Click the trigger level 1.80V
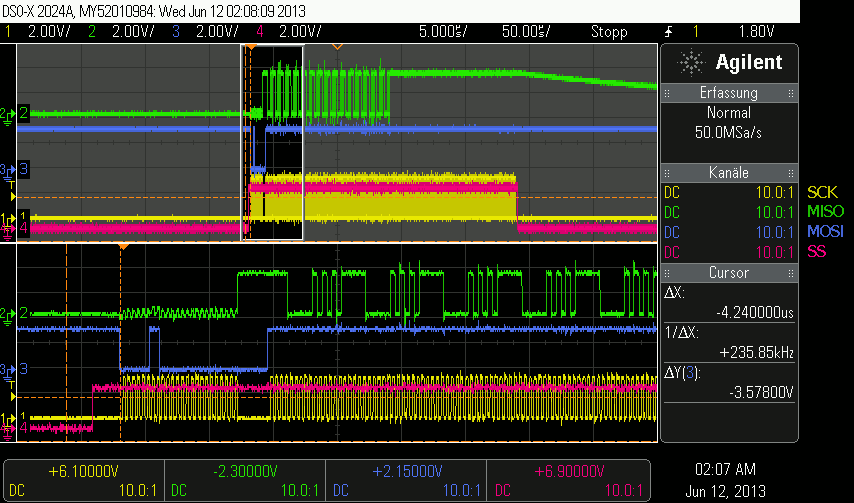 (756, 32)
